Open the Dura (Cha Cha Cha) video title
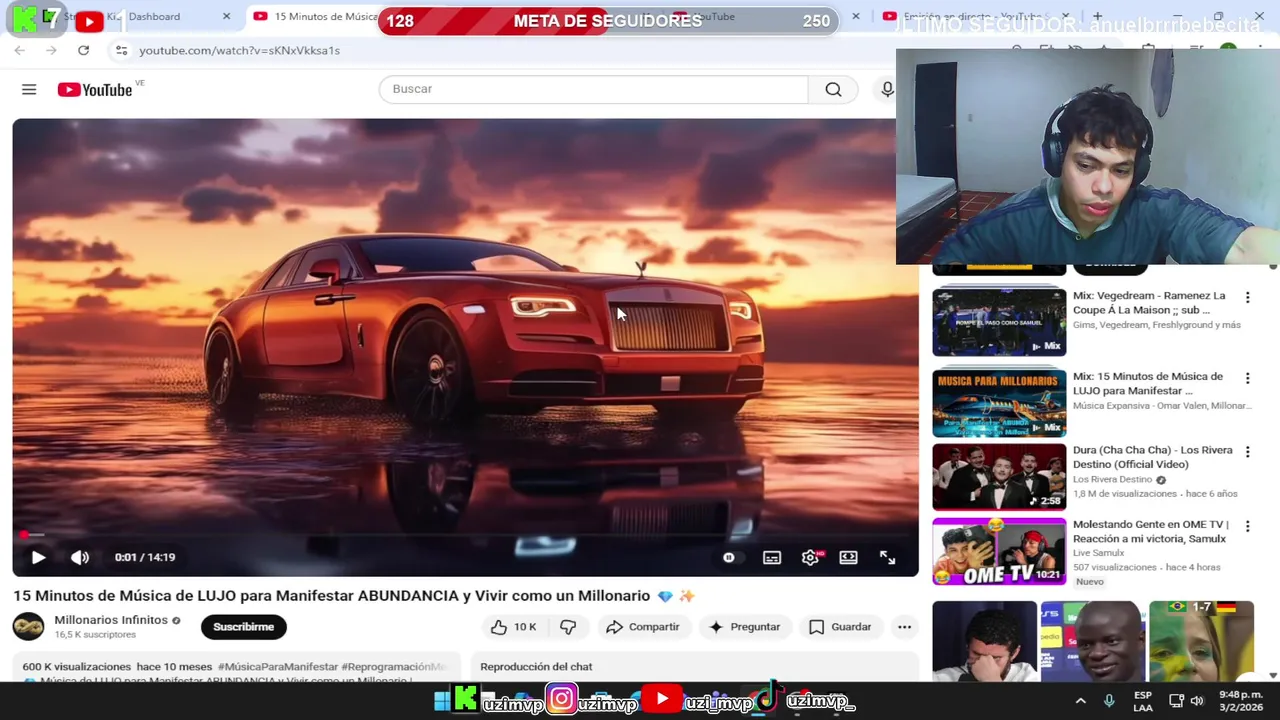The image size is (1280, 720). (x=1152, y=457)
